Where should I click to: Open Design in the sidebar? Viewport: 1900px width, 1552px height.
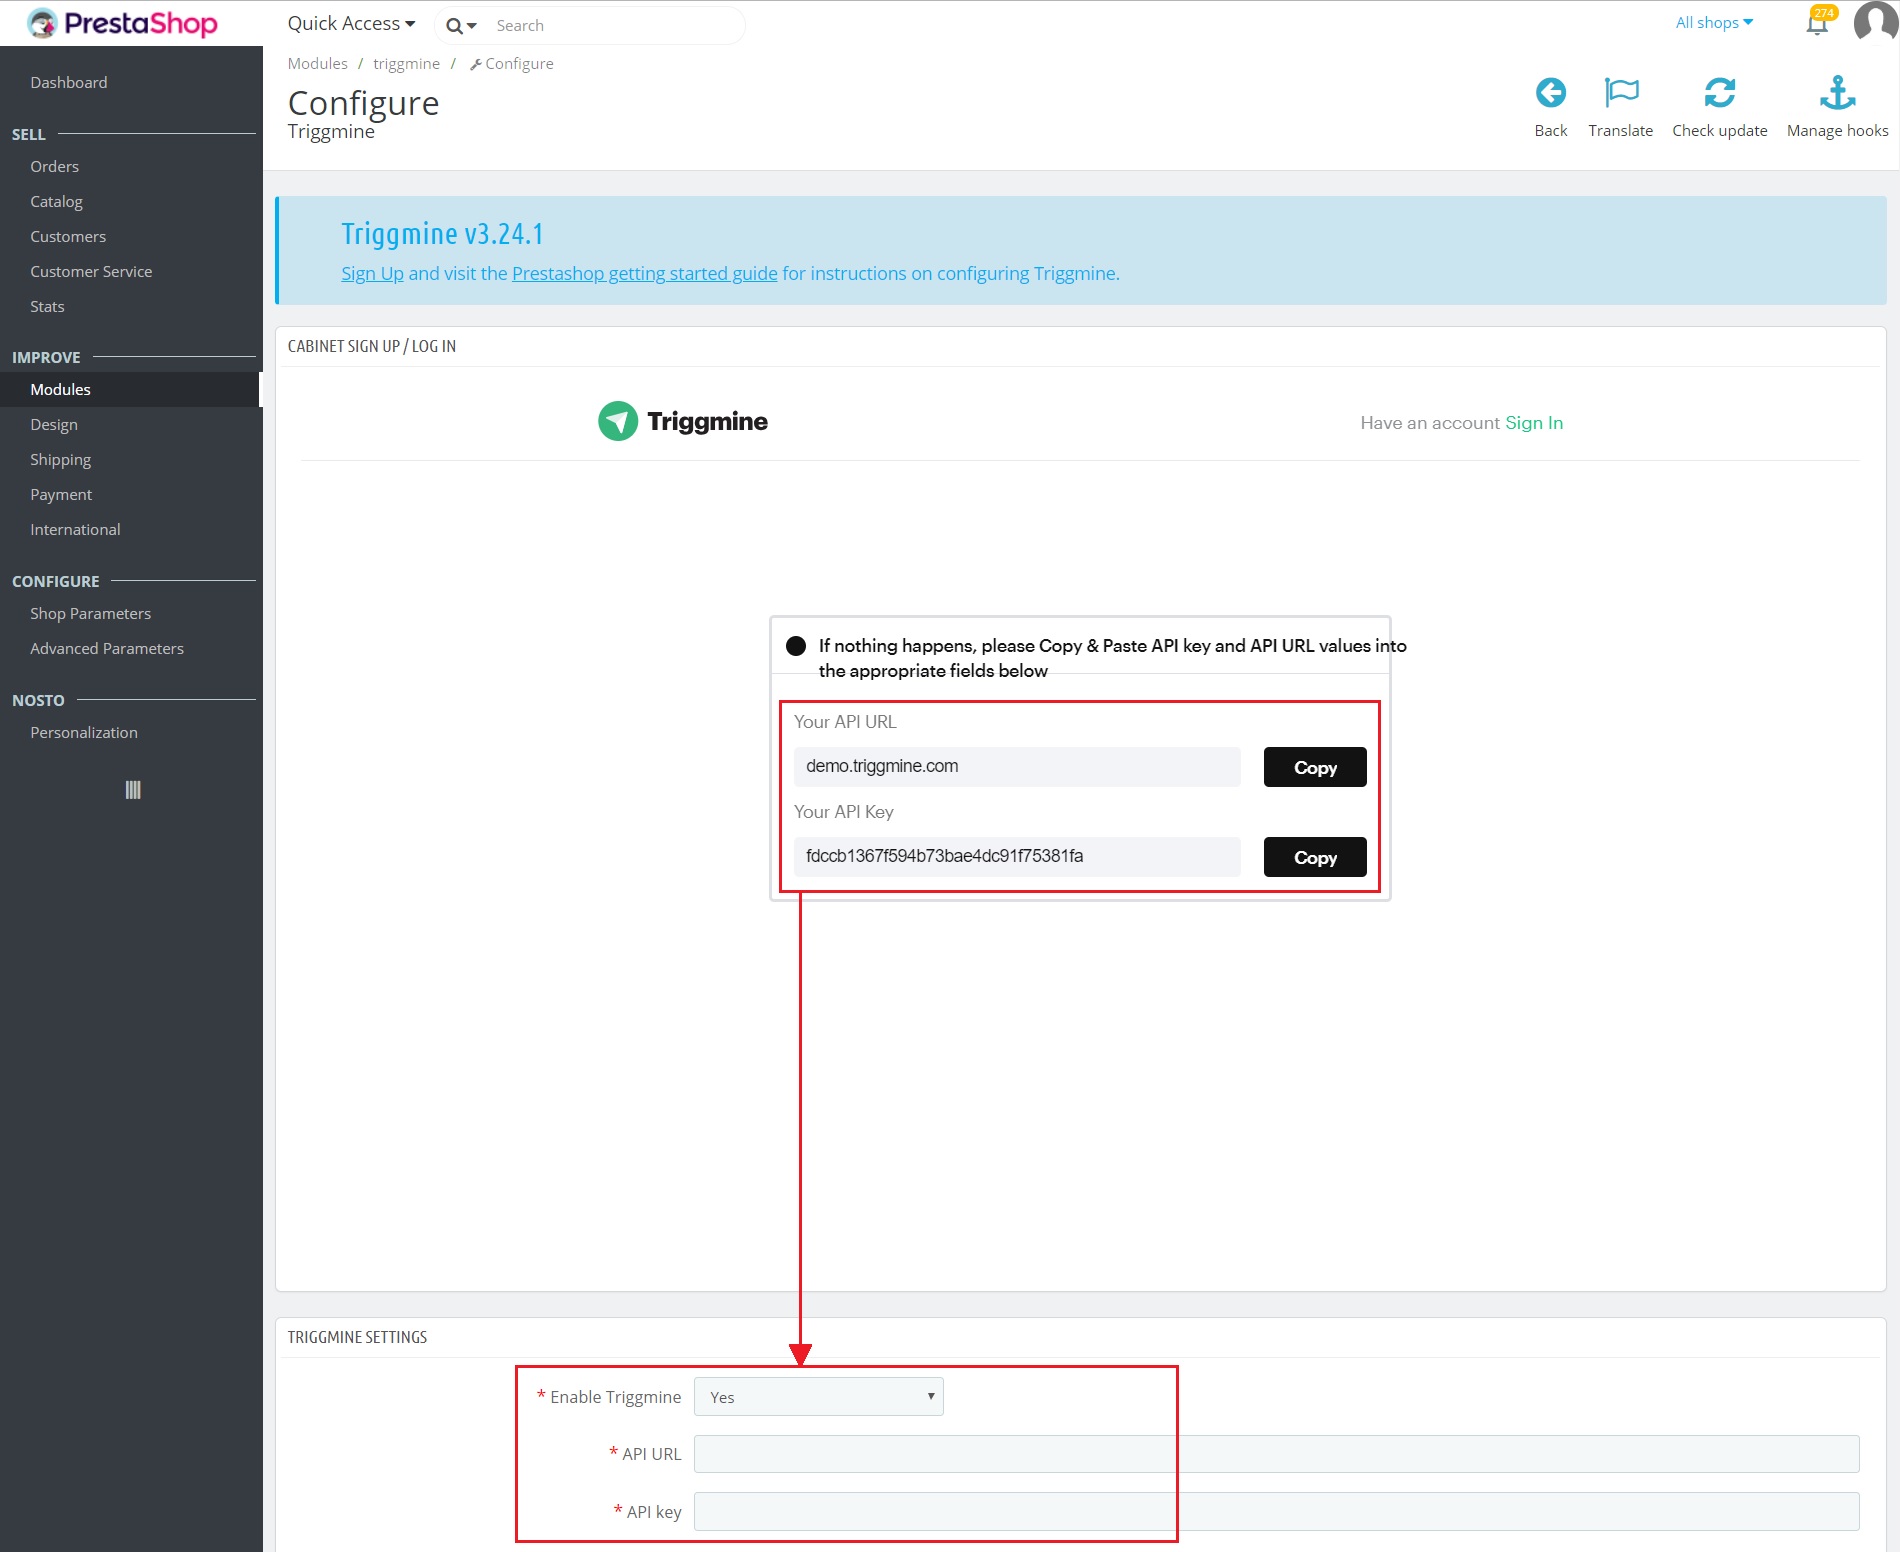coord(54,424)
